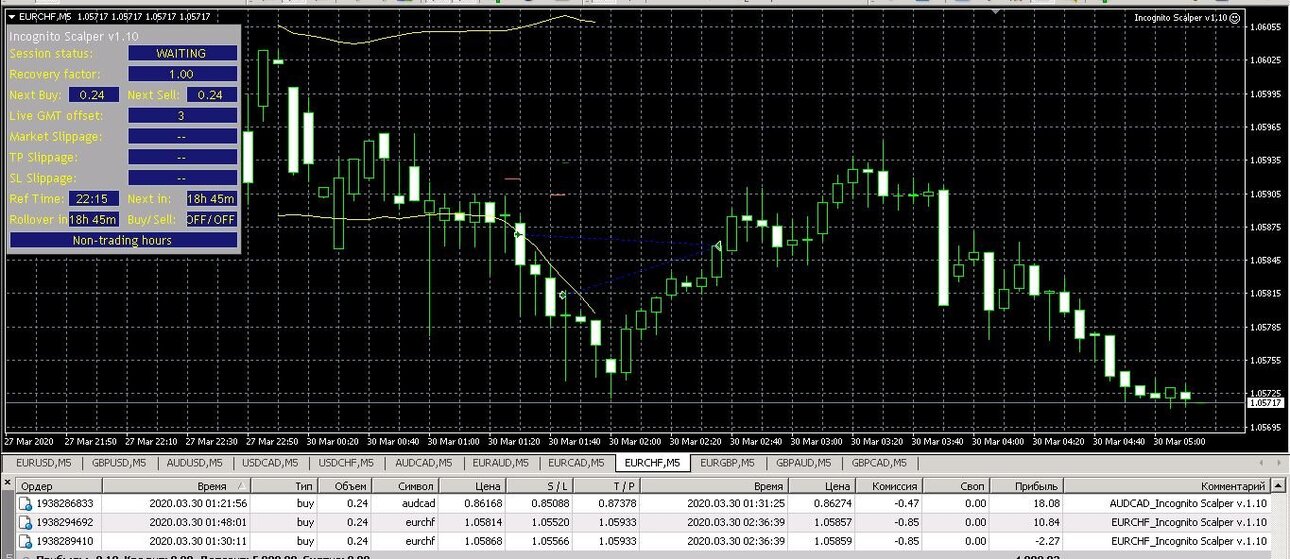Click the right scroll arrow of chart tabs

click(x=1278, y=463)
